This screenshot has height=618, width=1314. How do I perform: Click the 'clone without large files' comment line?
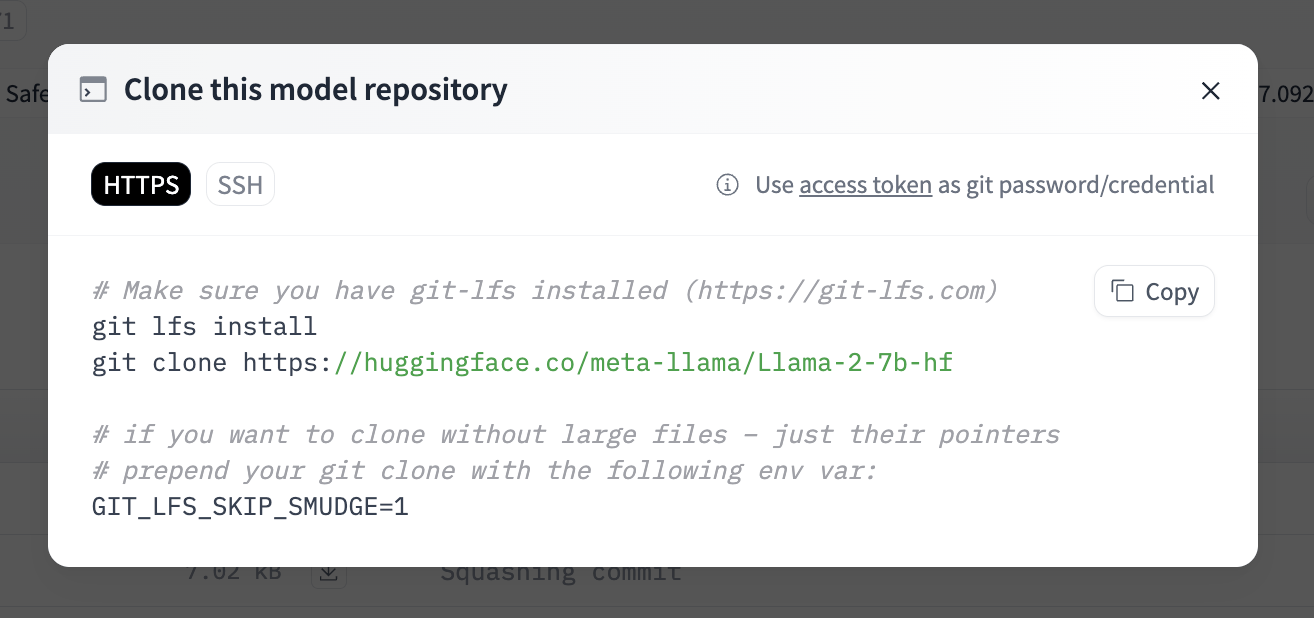[576, 435]
